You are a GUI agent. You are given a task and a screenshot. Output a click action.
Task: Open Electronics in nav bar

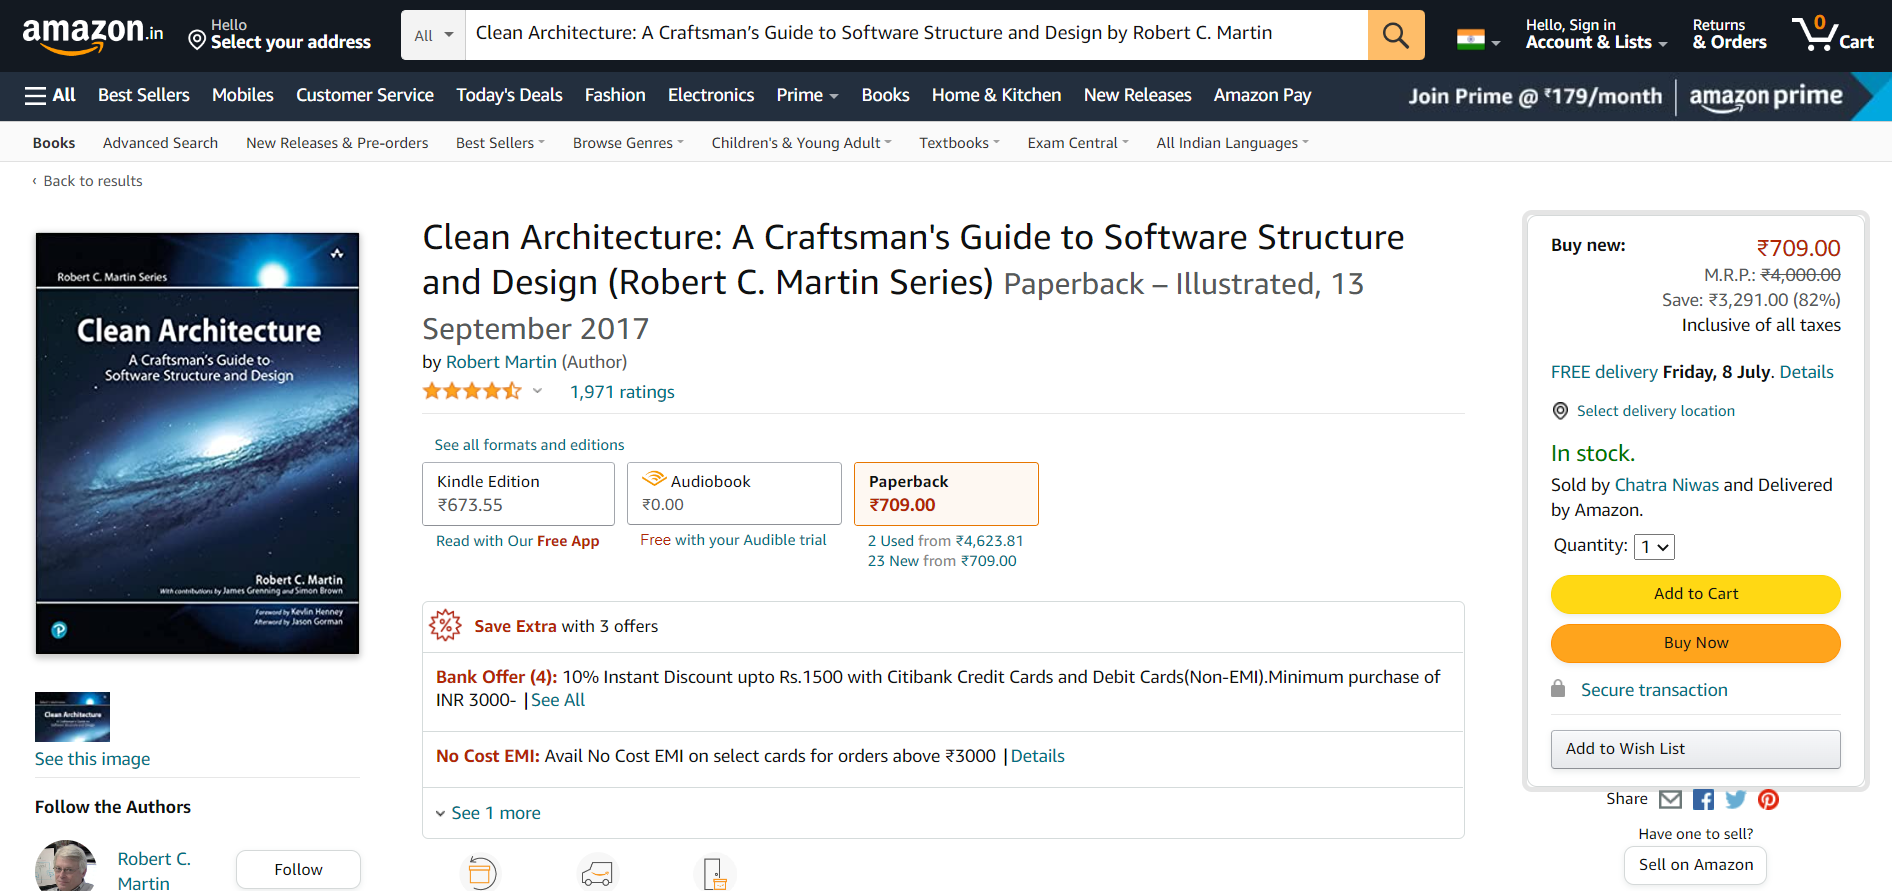[711, 95]
